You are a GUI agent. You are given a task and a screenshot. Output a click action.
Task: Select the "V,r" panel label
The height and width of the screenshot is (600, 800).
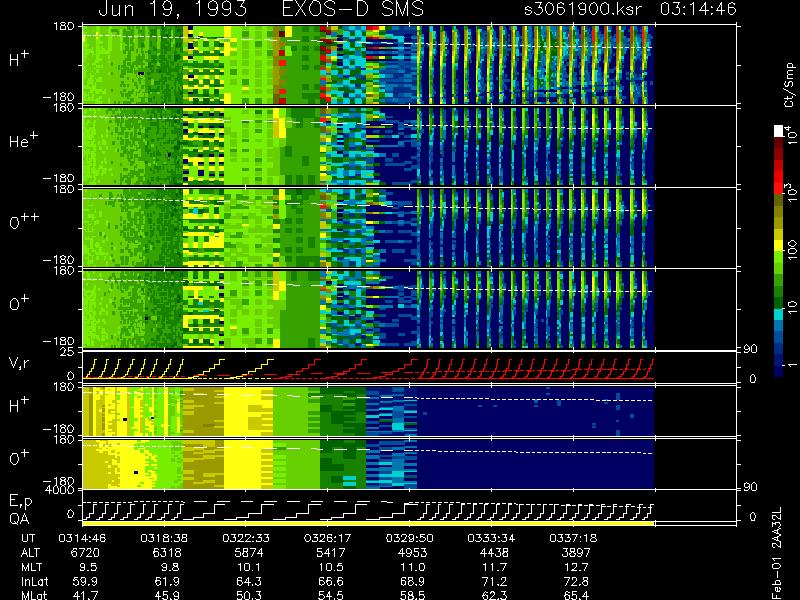(x=19, y=363)
